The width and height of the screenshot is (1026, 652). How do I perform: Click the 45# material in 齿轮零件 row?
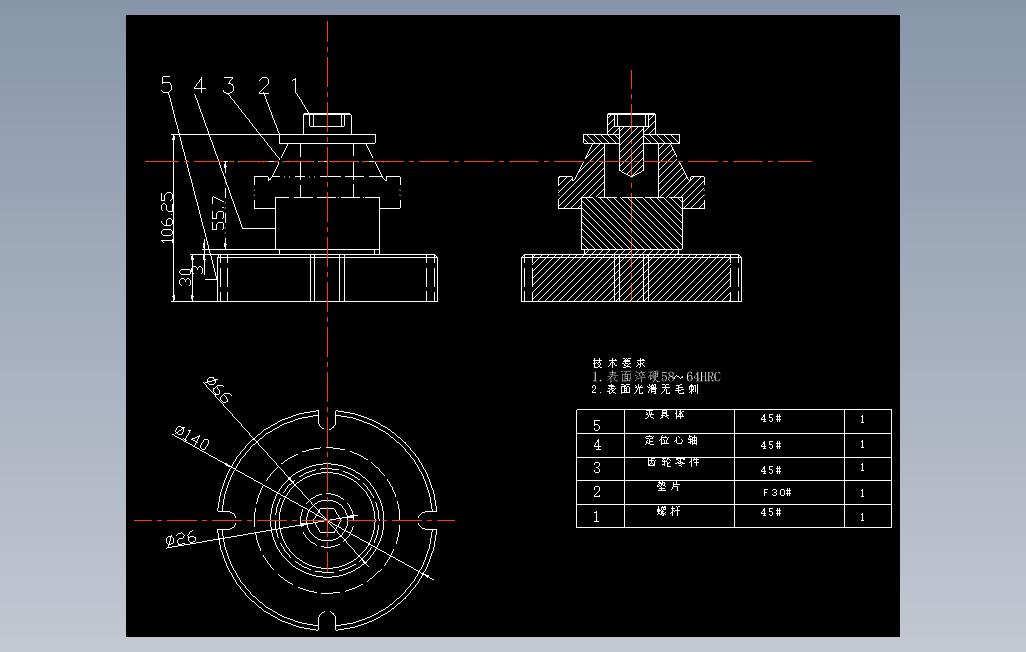[771, 470]
